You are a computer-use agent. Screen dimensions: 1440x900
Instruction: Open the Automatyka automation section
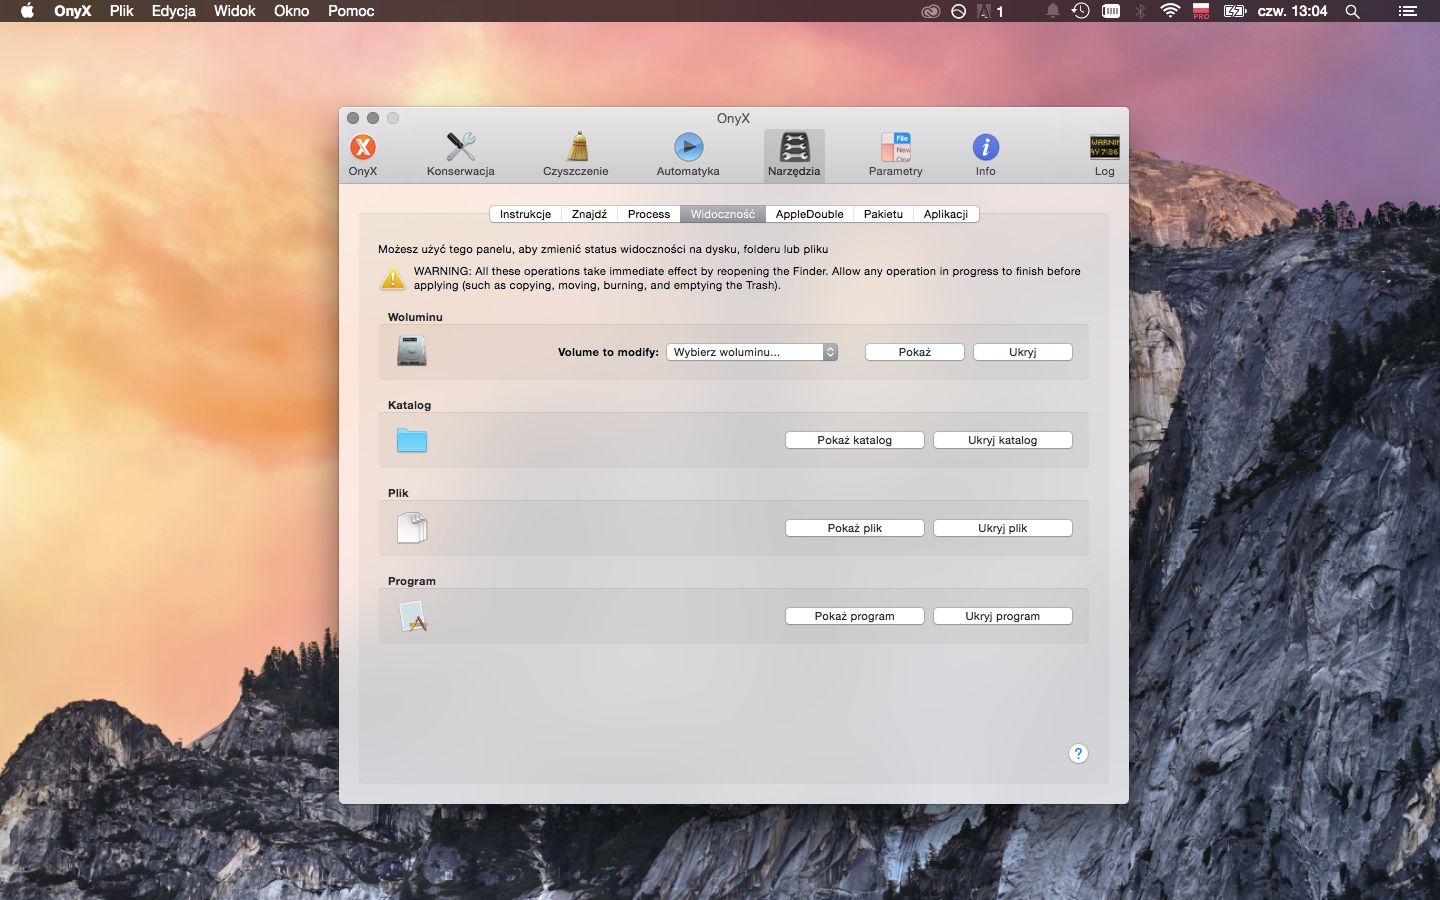click(x=688, y=155)
